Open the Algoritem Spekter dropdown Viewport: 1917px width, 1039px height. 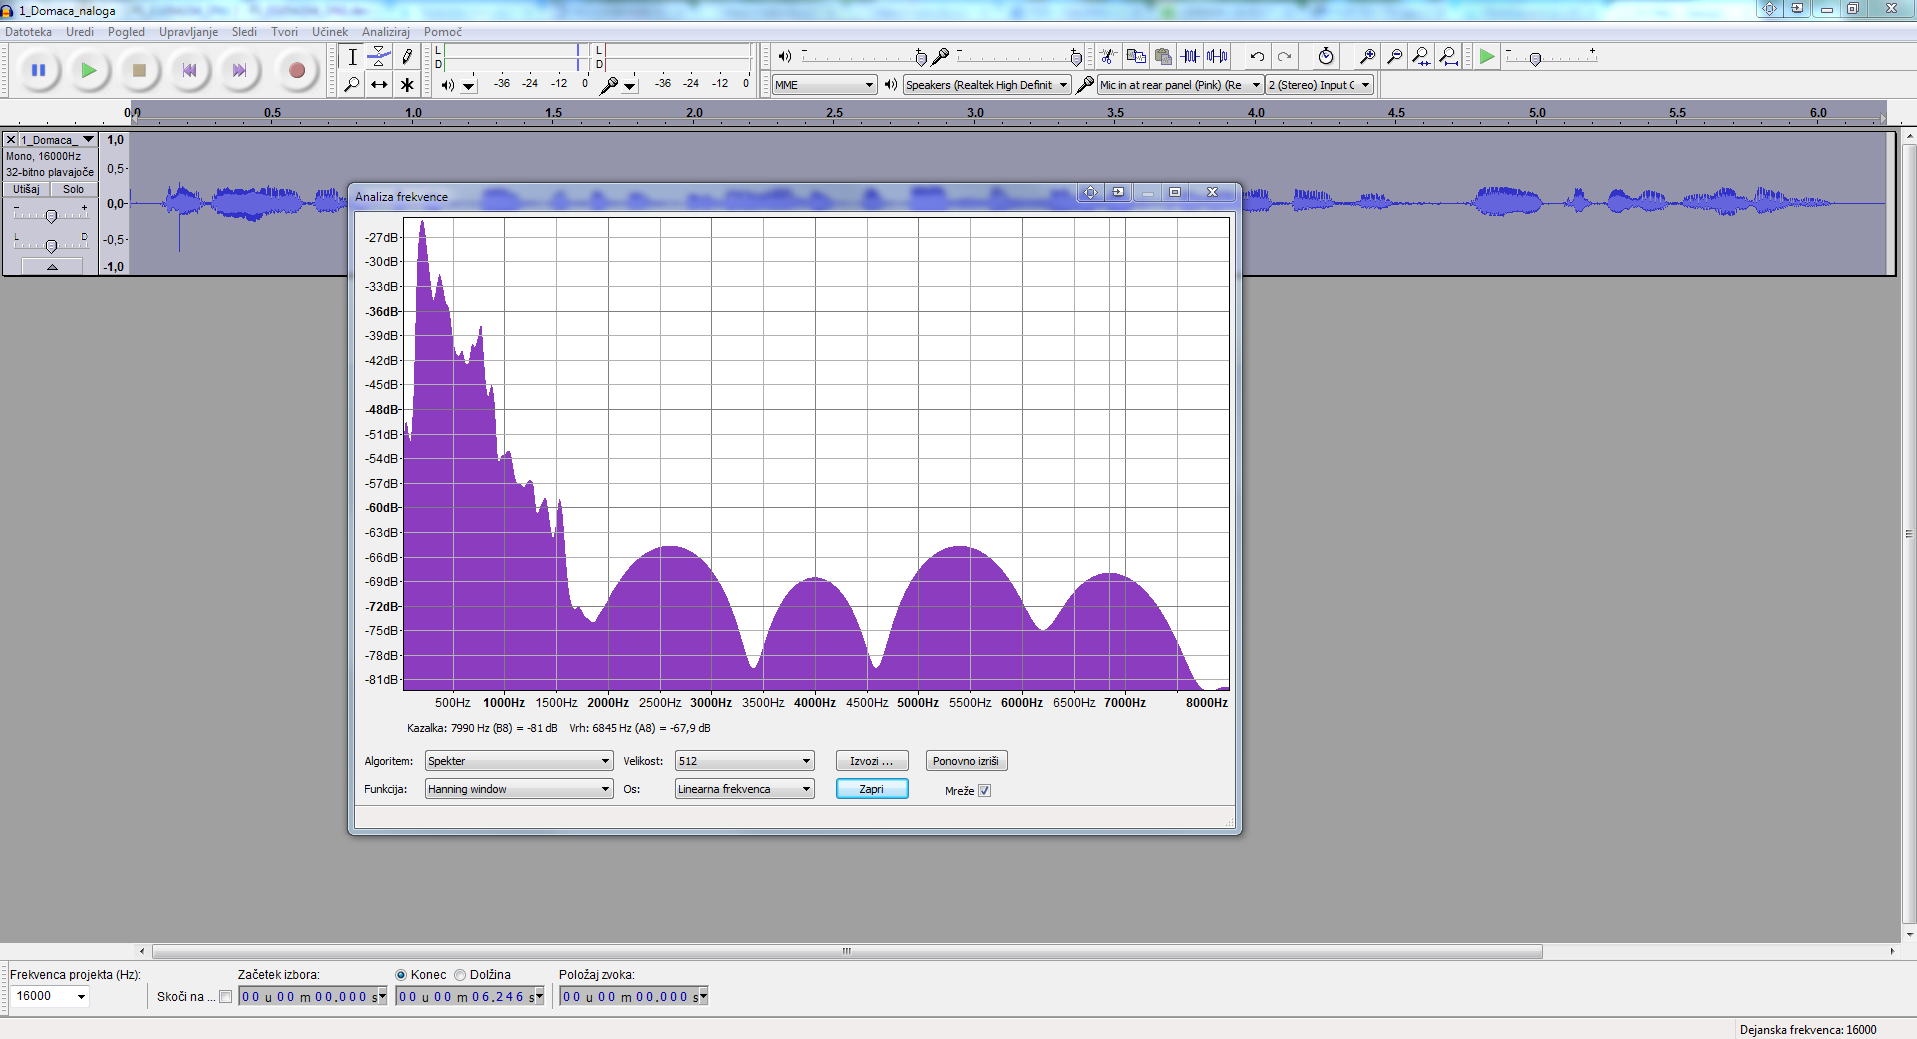(518, 761)
